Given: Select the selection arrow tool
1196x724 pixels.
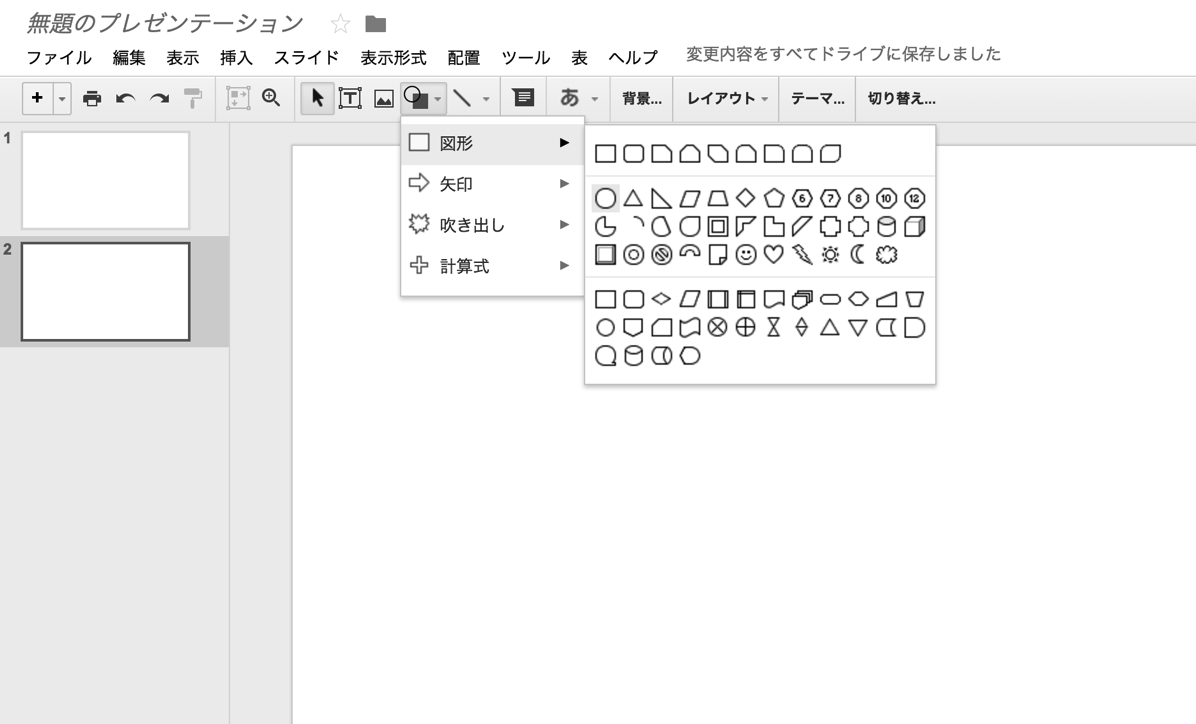Looking at the screenshot, I should (x=317, y=97).
